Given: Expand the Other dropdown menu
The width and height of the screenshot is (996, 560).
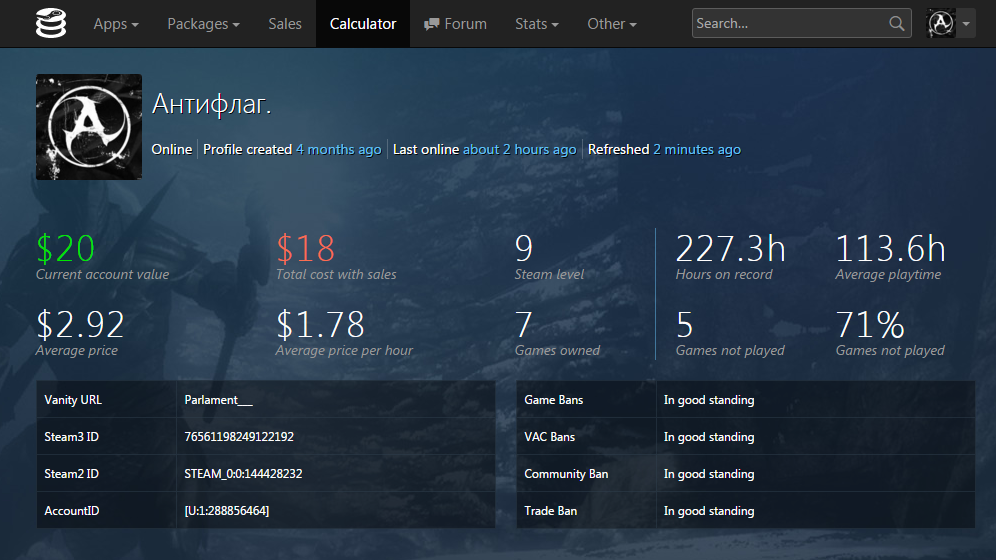Looking at the screenshot, I should [x=612, y=23].
